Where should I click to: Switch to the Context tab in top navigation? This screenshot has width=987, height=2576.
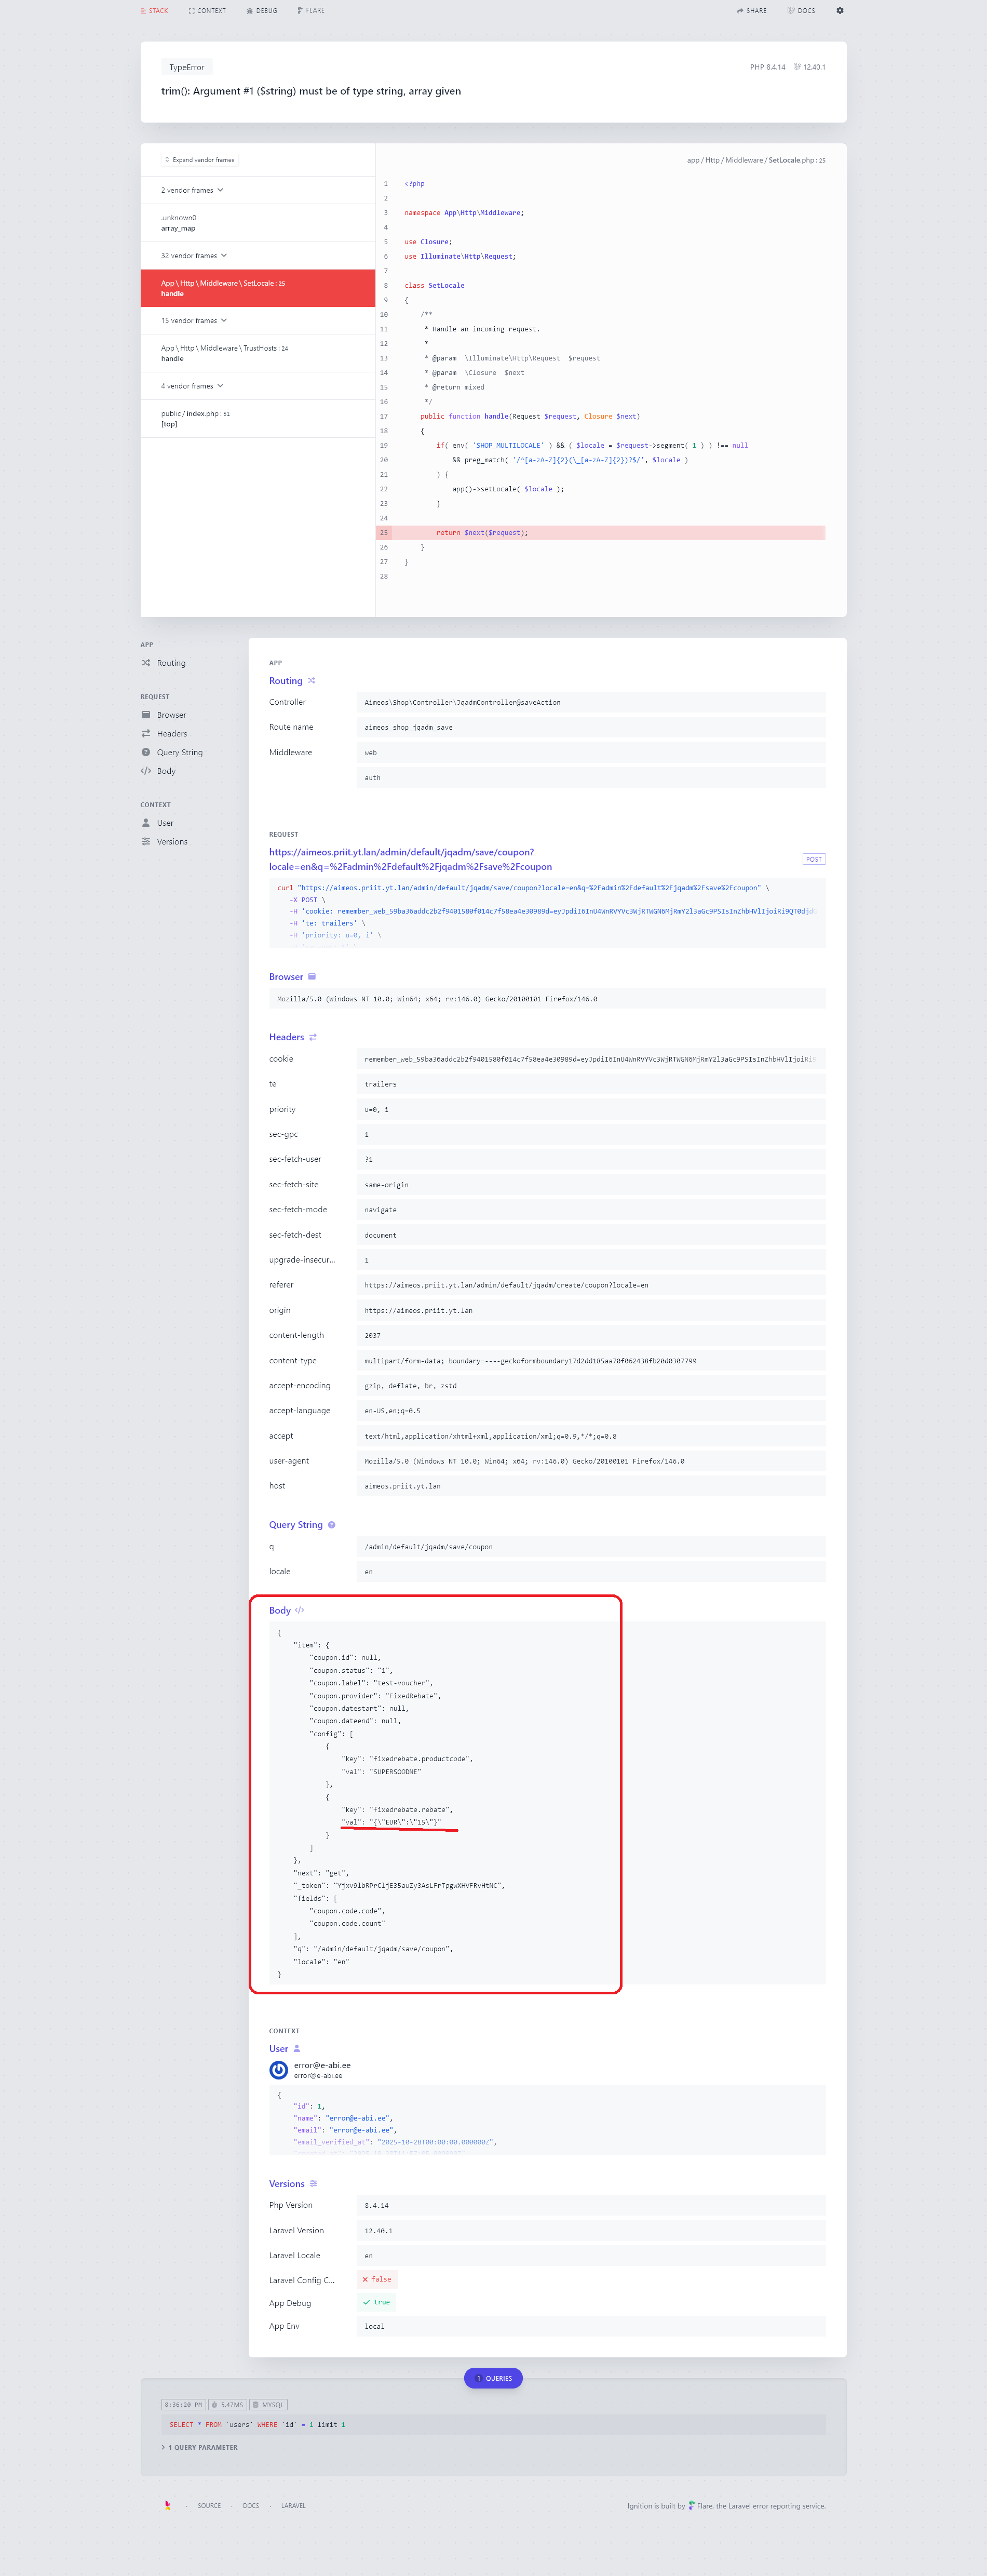(x=207, y=11)
